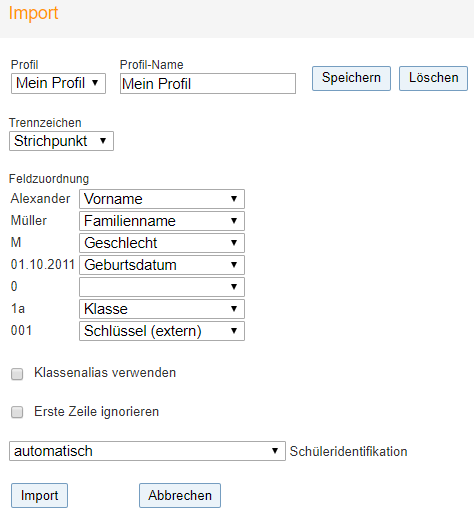474x524 pixels.
Task: Expand the Schlüssel (extern) mapping dropdown
Action: click(x=162, y=331)
